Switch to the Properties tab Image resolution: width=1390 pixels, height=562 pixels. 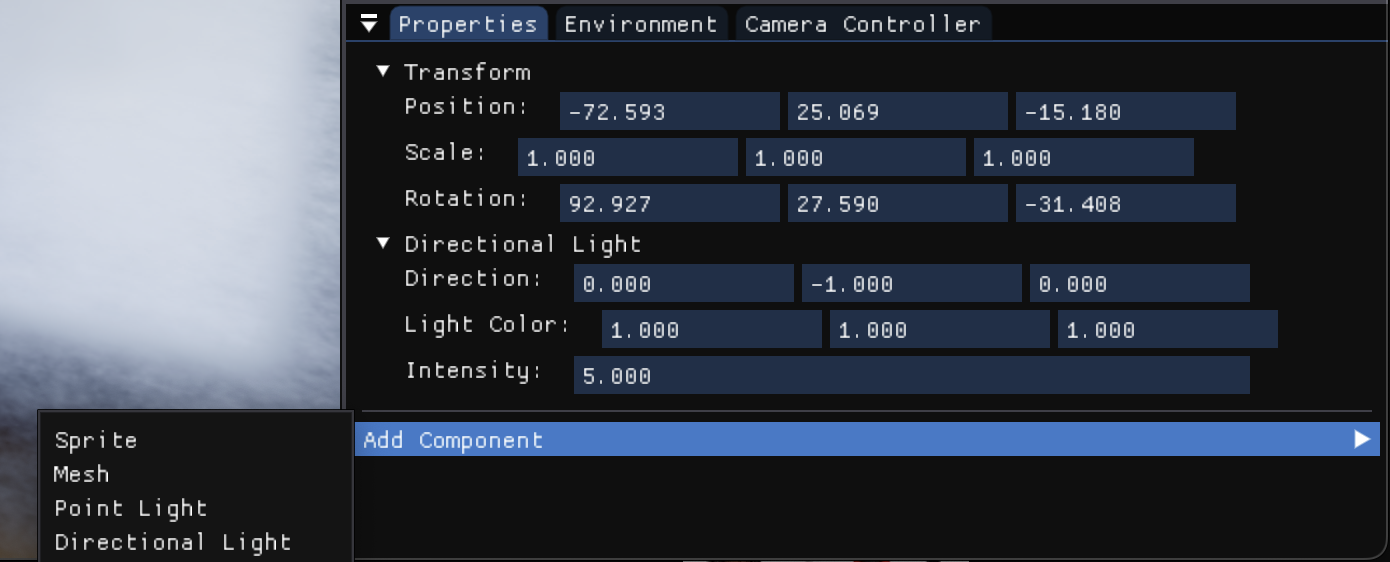(x=468, y=24)
